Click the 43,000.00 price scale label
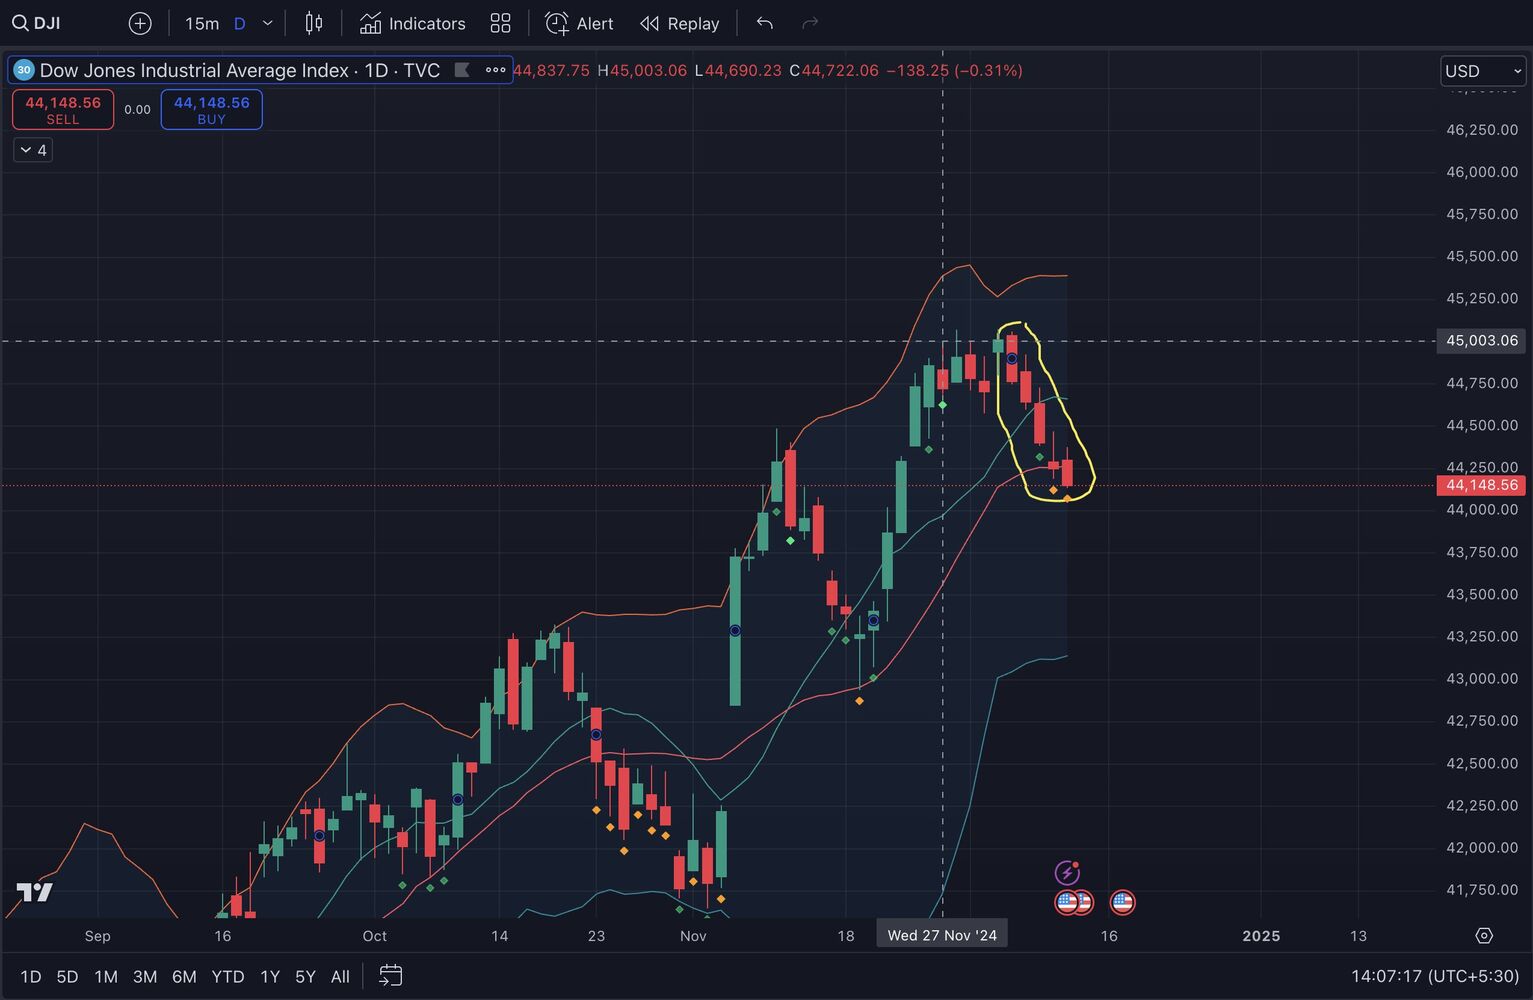The image size is (1533, 1000). pyautogui.click(x=1482, y=678)
